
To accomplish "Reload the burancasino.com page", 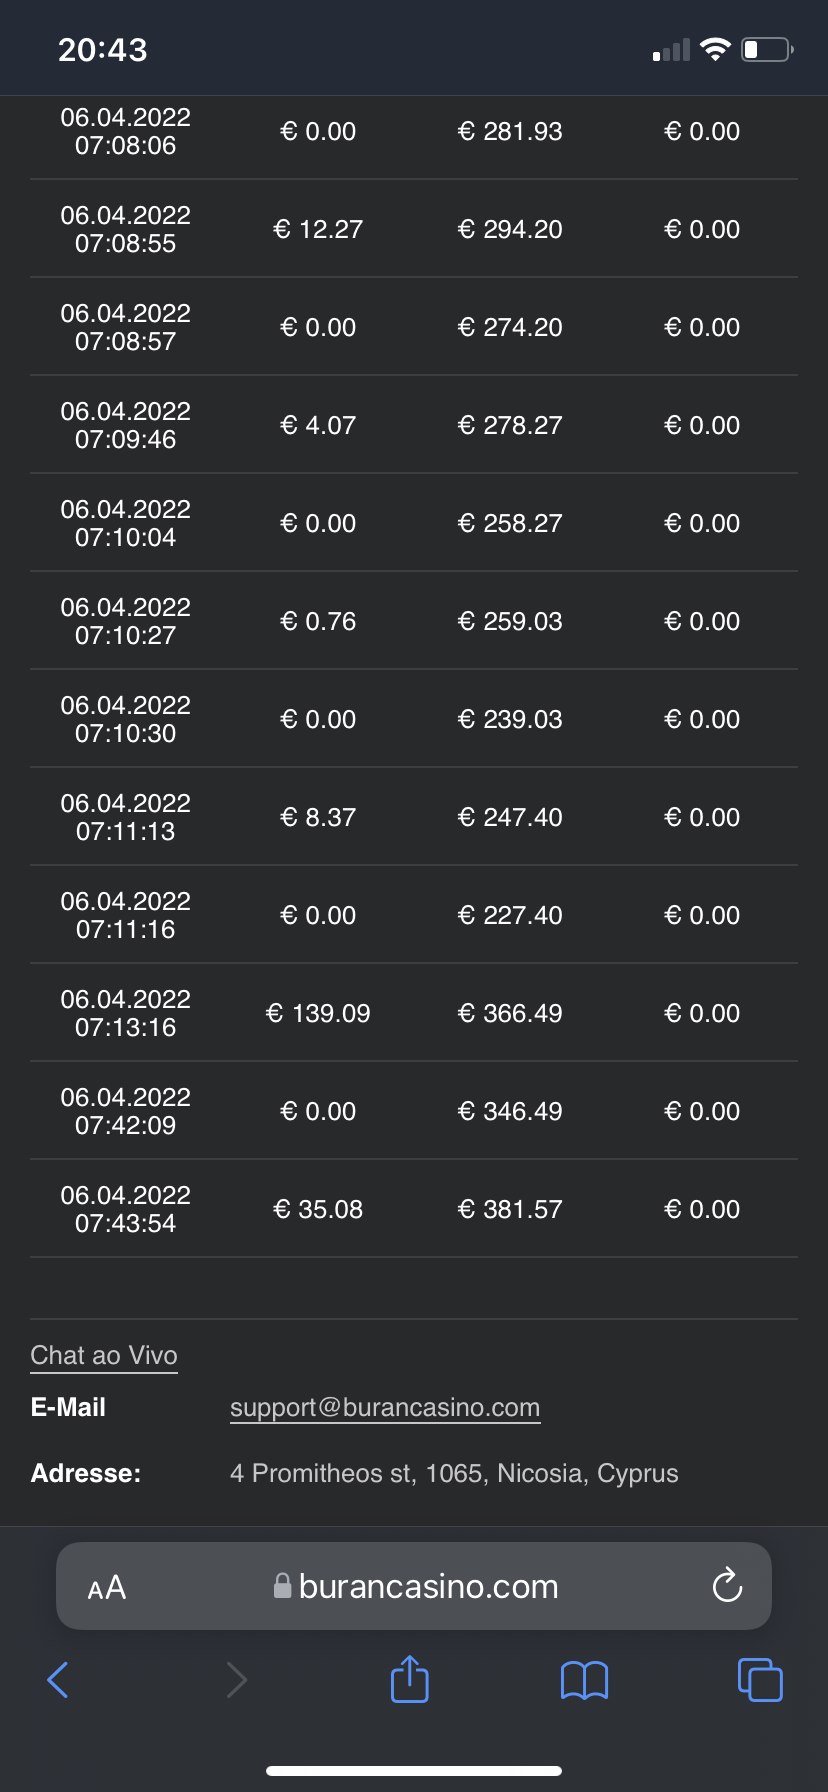I will (727, 1586).
